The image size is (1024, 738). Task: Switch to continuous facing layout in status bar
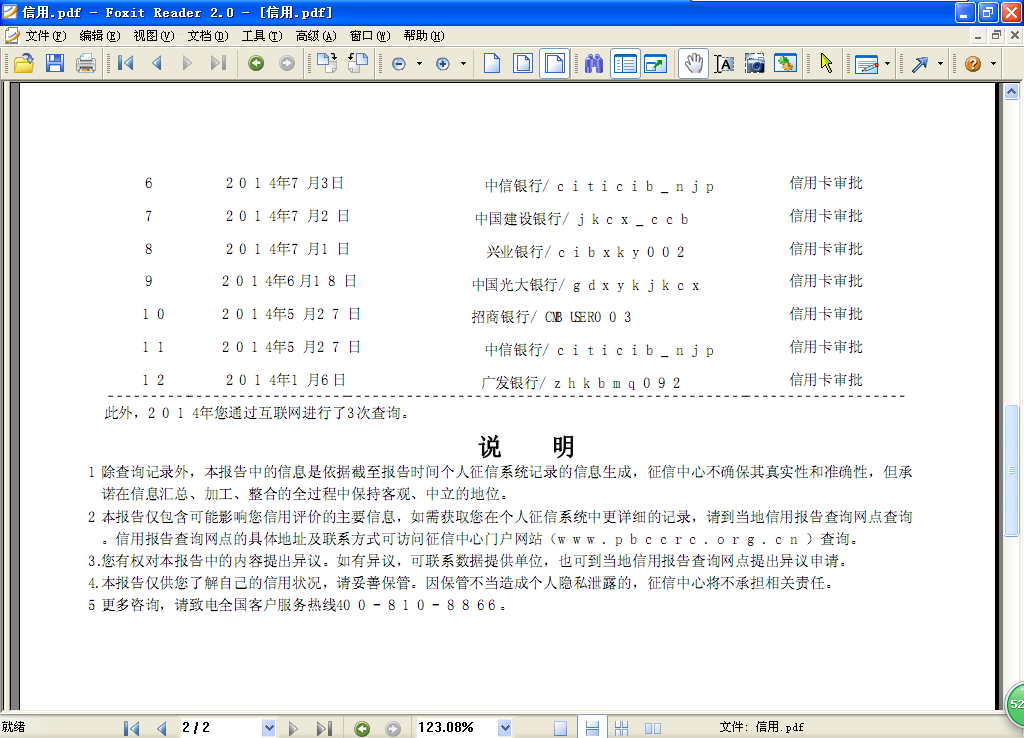(621, 728)
